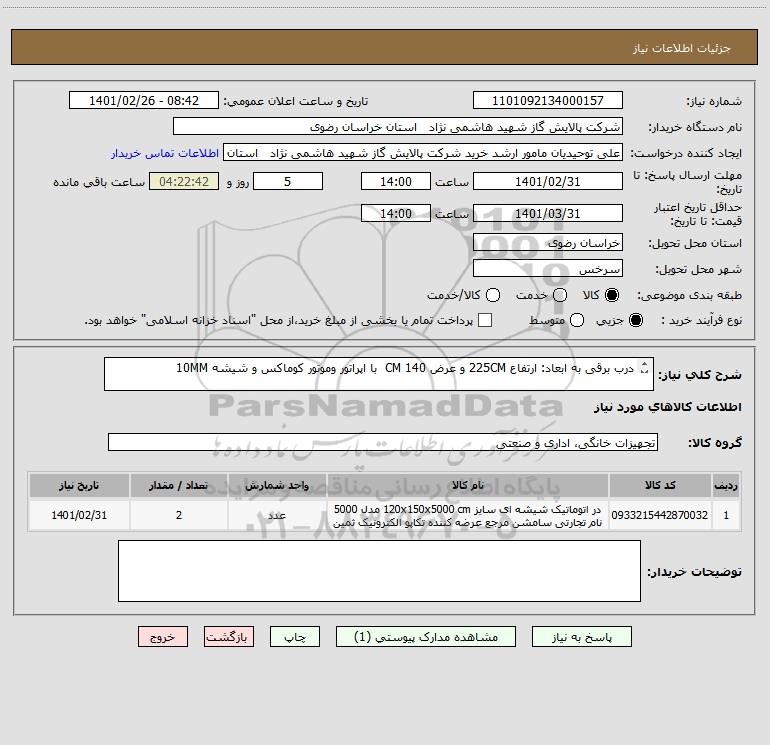This screenshot has height=745, width=770.
Task: Choose the کالا/خدمت radio option
Action: 490,295
